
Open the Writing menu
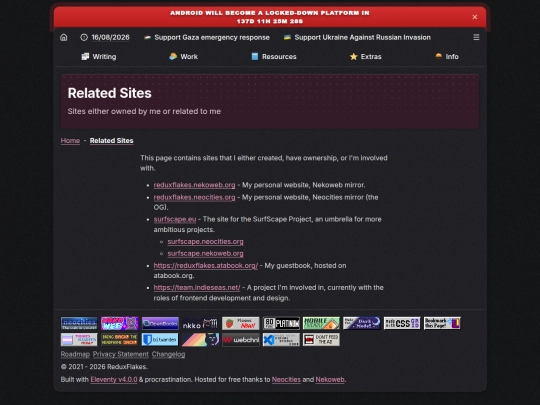pos(99,56)
